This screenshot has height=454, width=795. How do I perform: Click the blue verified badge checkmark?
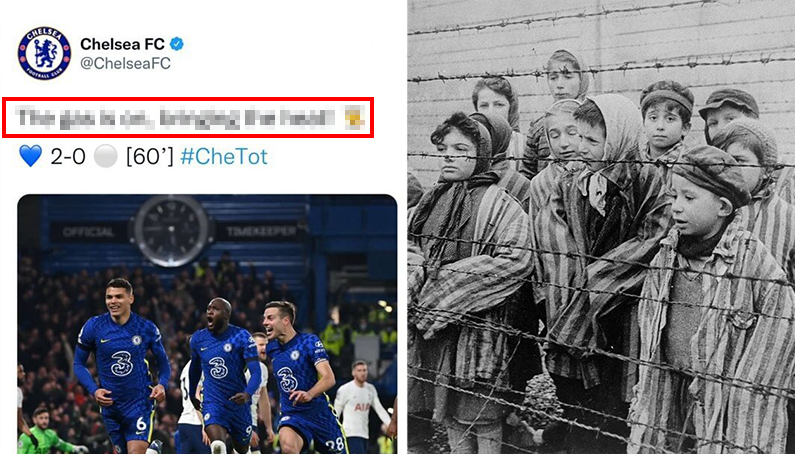point(176,44)
